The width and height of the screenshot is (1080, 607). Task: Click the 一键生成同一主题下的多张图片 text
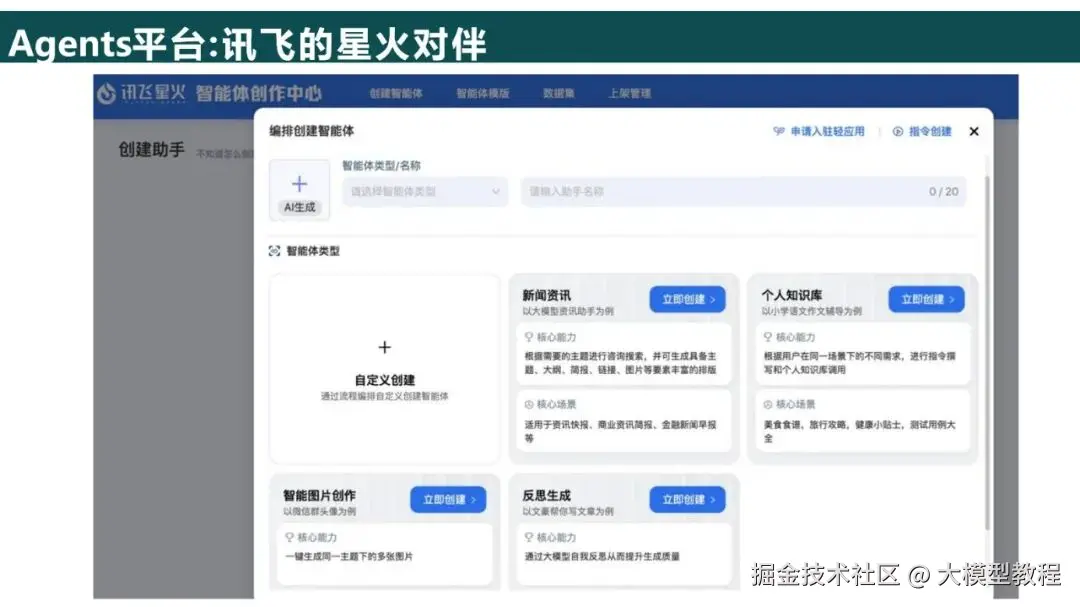point(349,556)
